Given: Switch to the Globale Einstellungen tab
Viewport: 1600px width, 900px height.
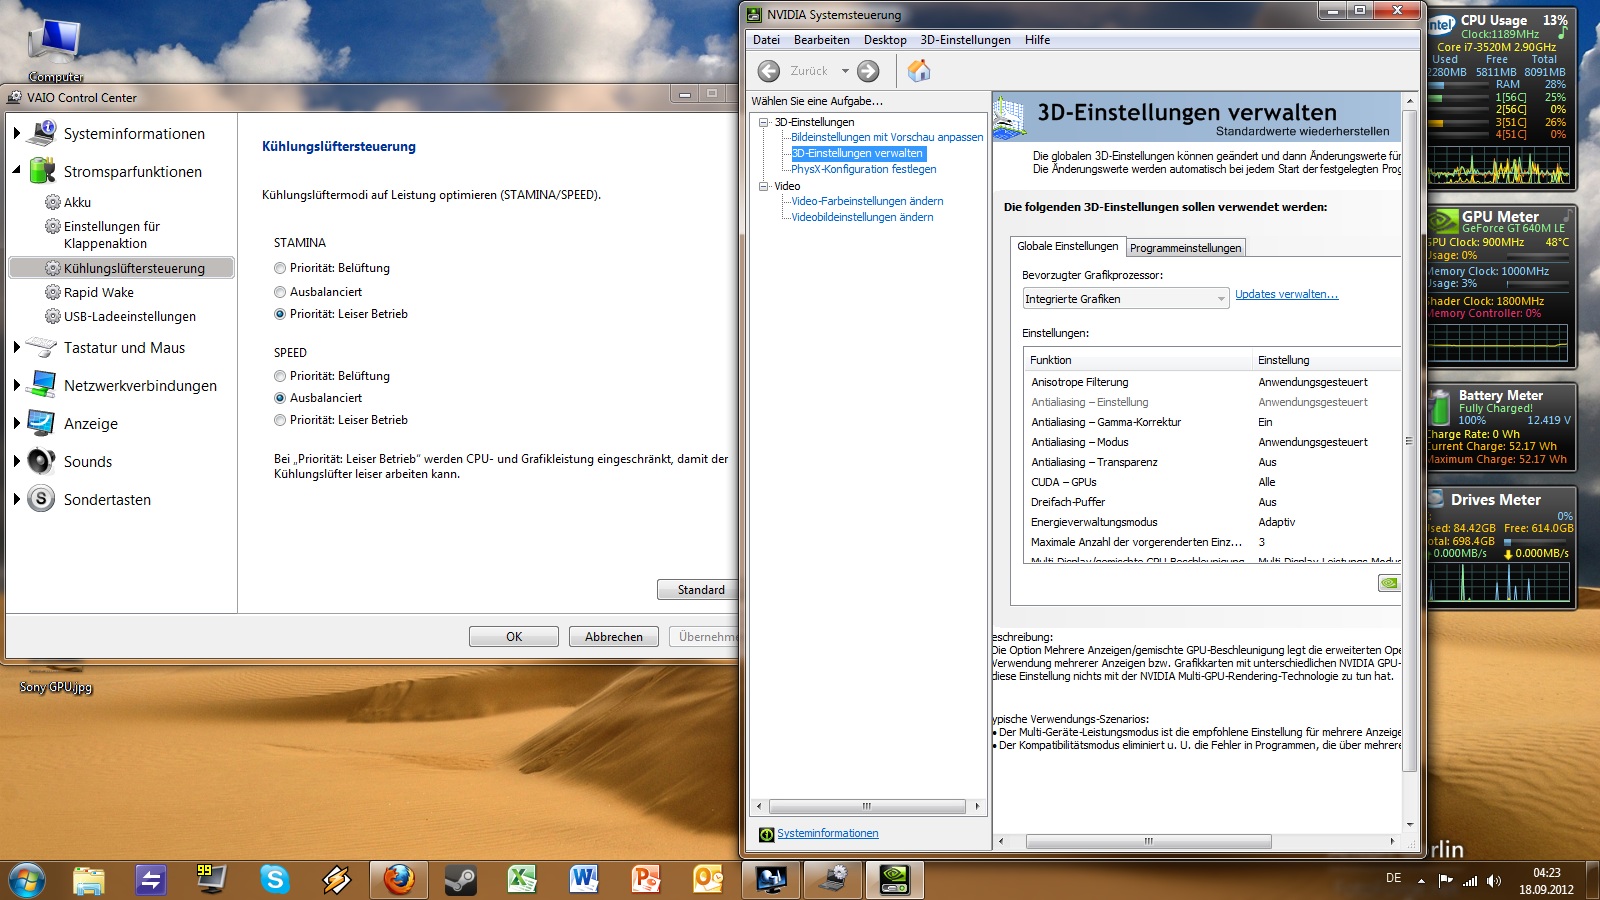Looking at the screenshot, I should (1068, 246).
